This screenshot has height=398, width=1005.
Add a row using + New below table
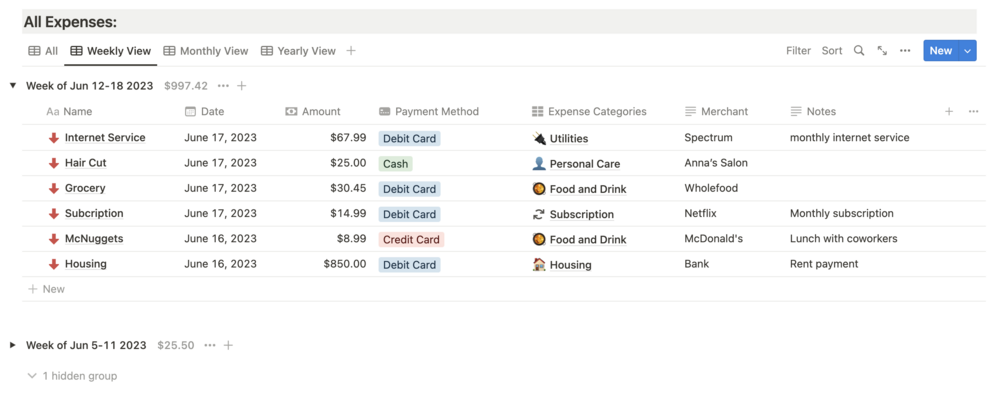point(46,289)
